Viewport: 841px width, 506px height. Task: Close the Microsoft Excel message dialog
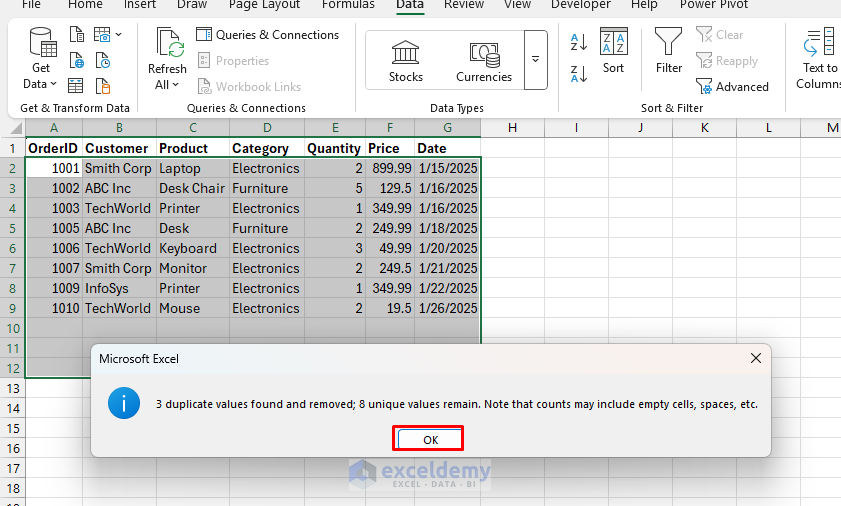[x=756, y=358]
